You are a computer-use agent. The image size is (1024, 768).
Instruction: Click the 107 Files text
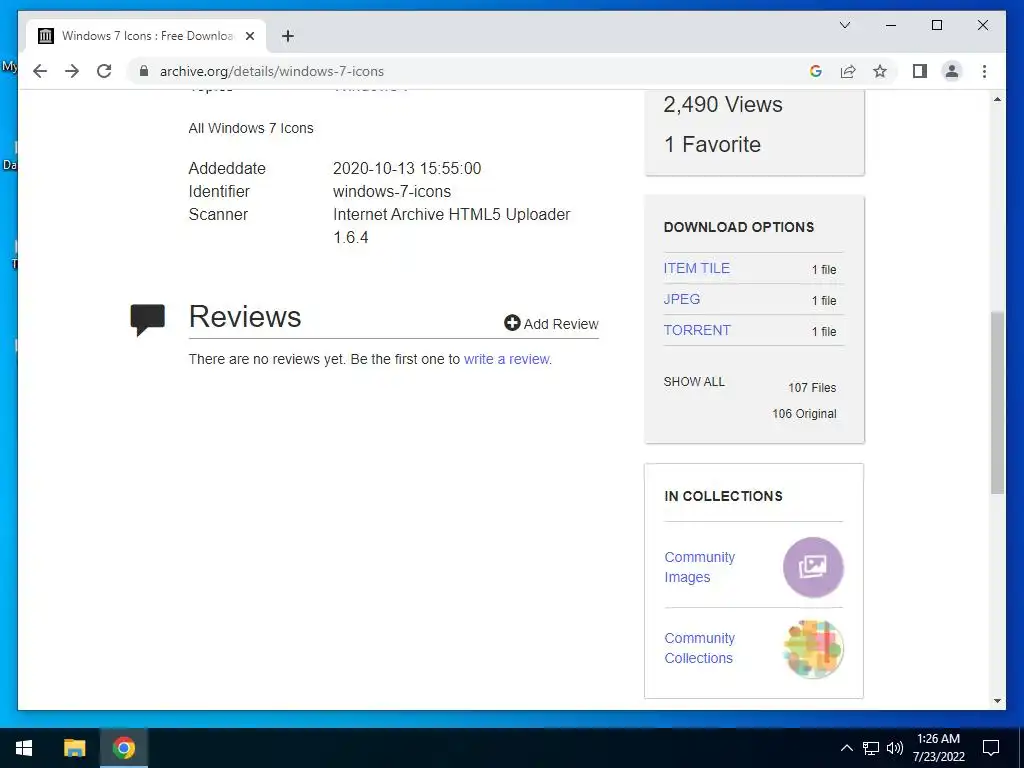click(x=812, y=387)
